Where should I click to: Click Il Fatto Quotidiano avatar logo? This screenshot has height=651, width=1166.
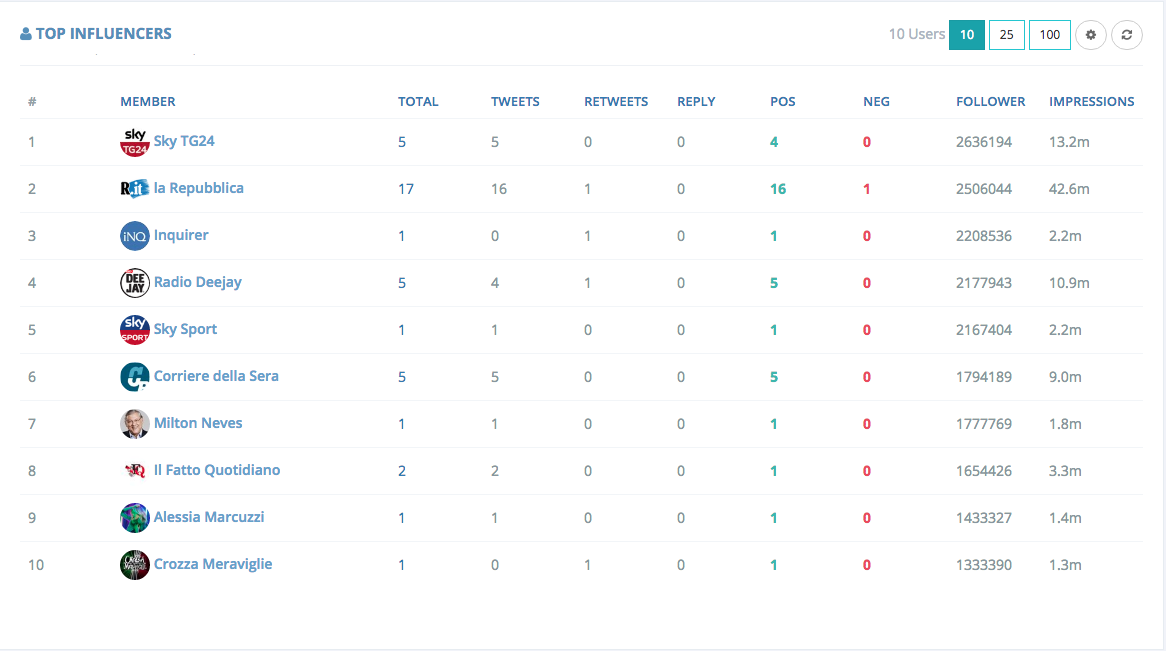135,470
